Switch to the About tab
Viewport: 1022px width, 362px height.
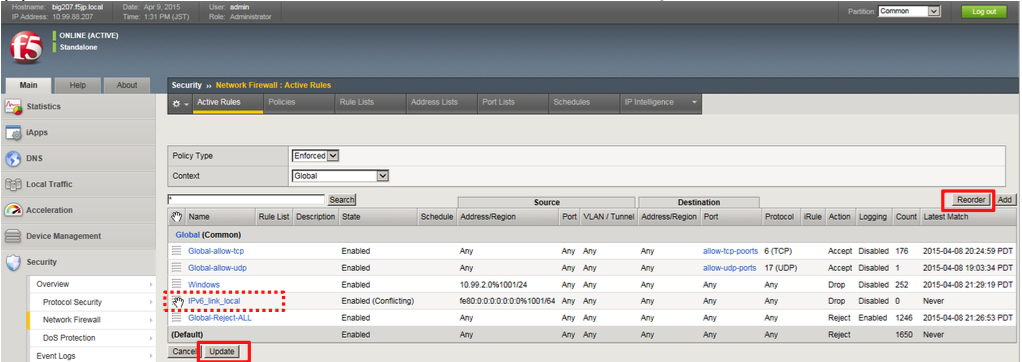tap(126, 85)
